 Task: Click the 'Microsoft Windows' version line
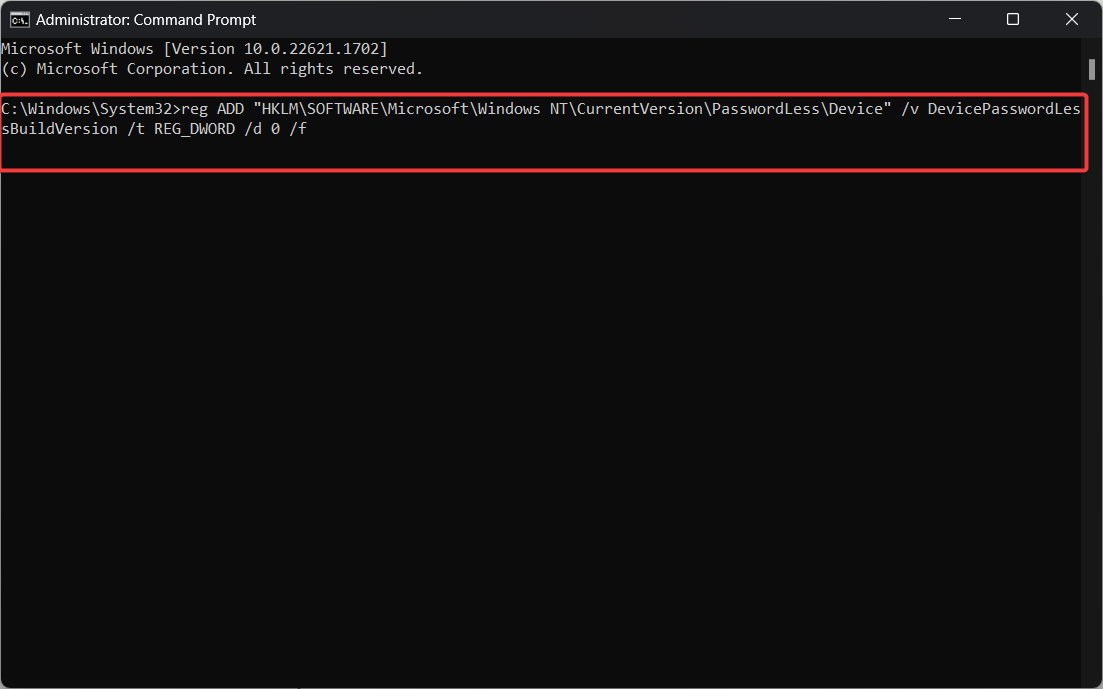point(194,49)
